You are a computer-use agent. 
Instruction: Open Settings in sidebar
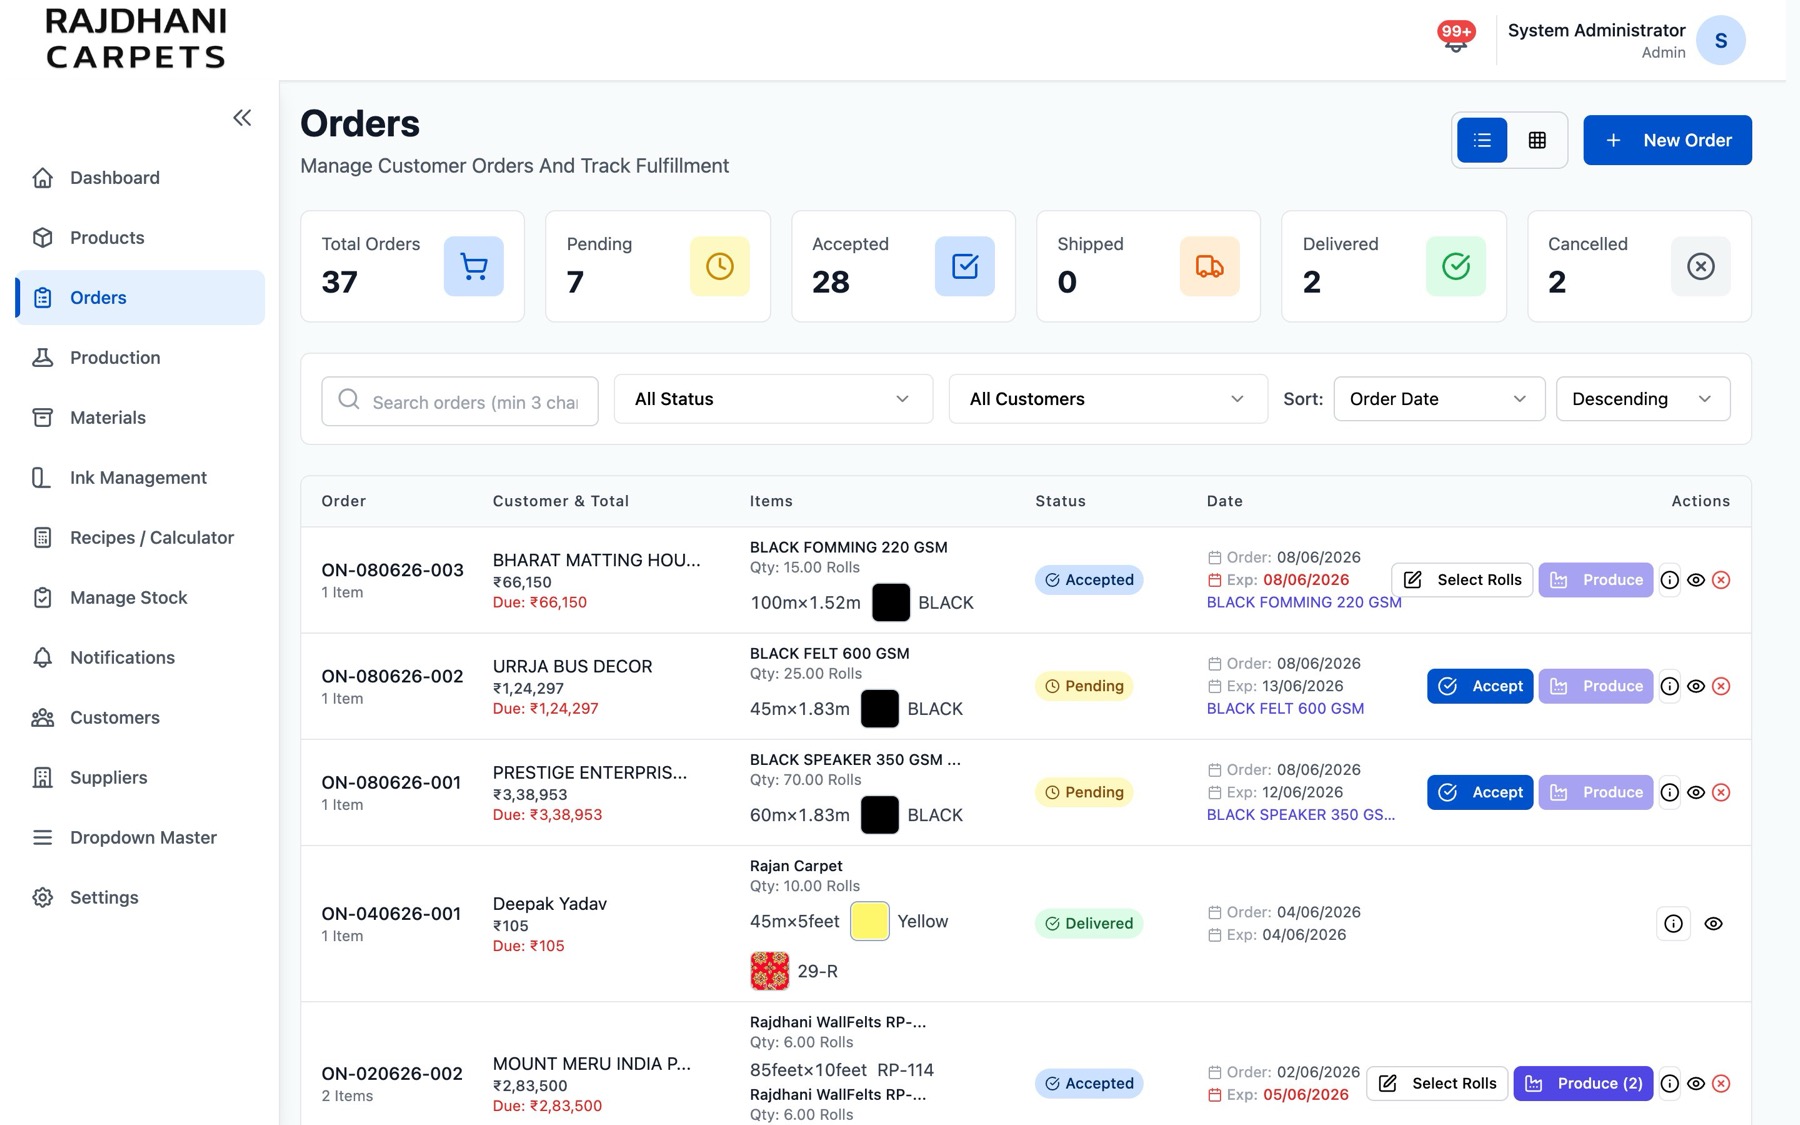point(140,898)
